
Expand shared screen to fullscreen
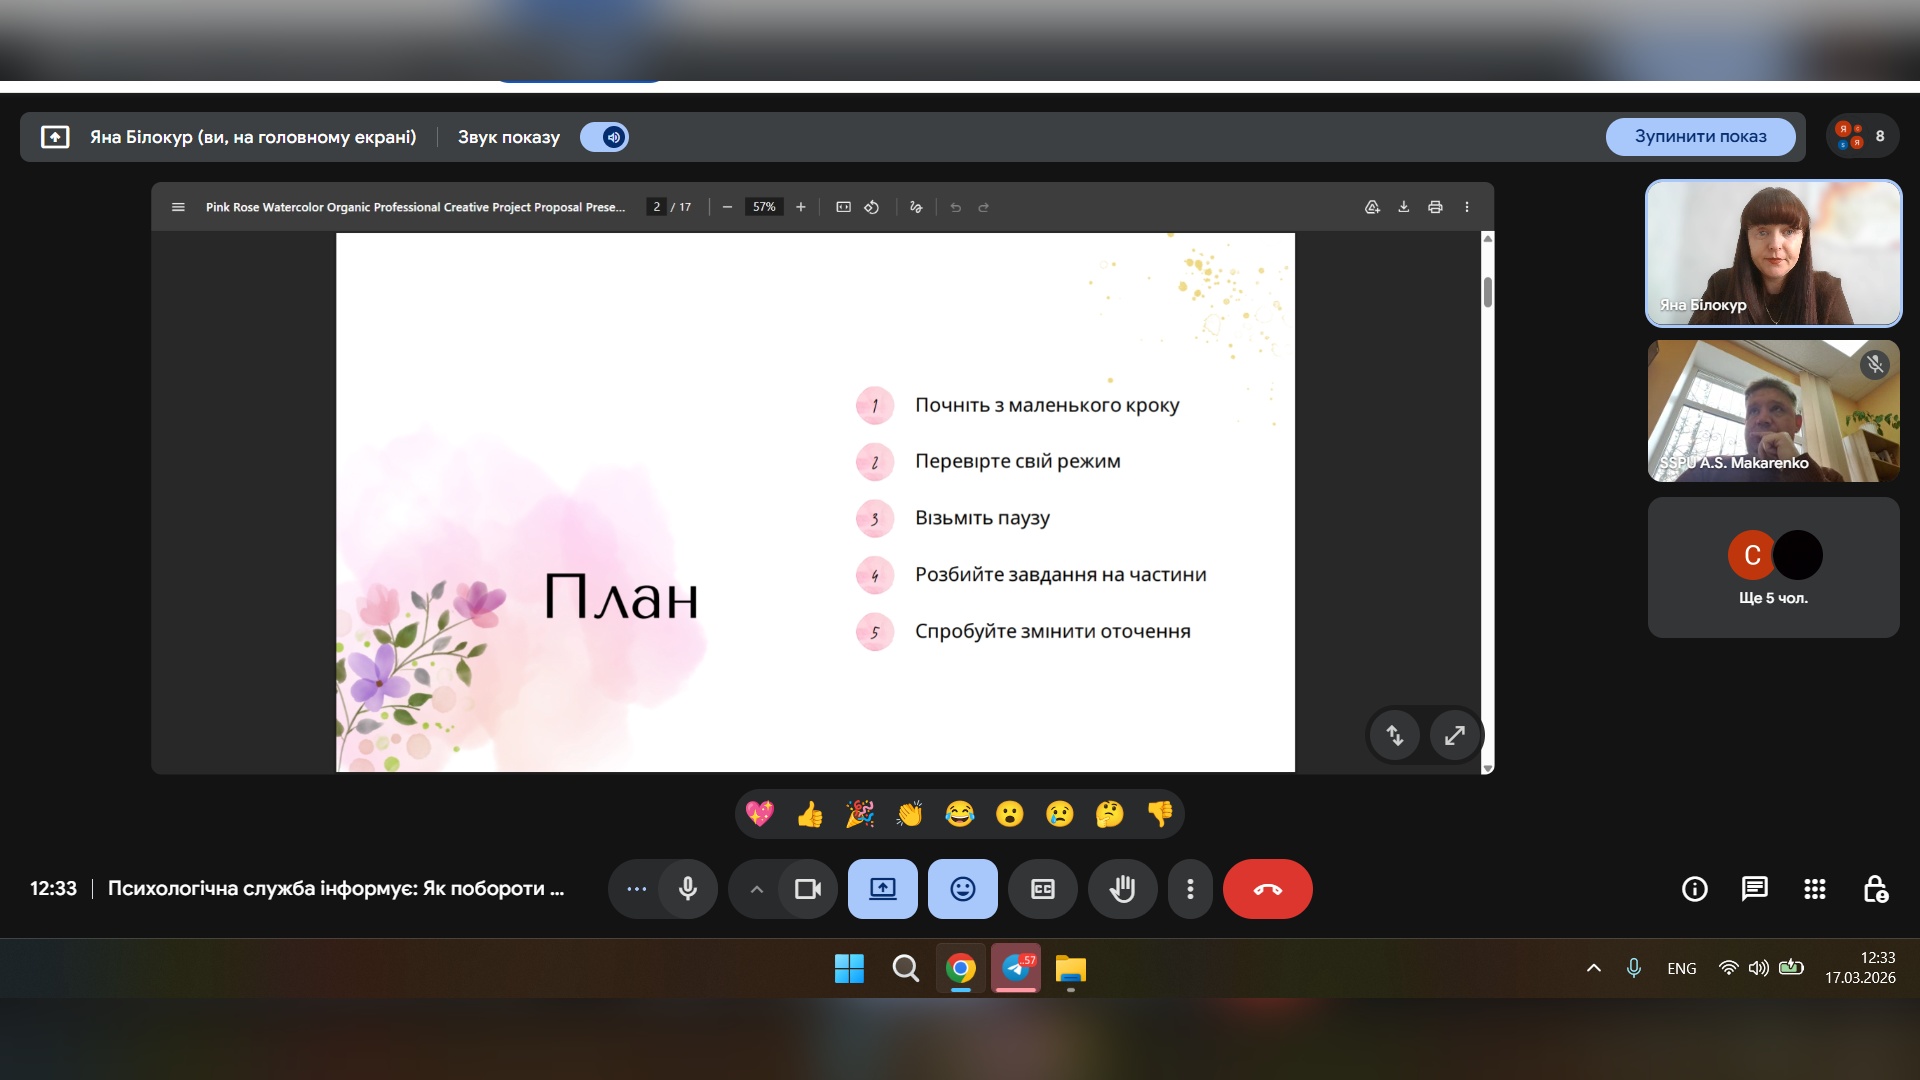[x=1454, y=736]
